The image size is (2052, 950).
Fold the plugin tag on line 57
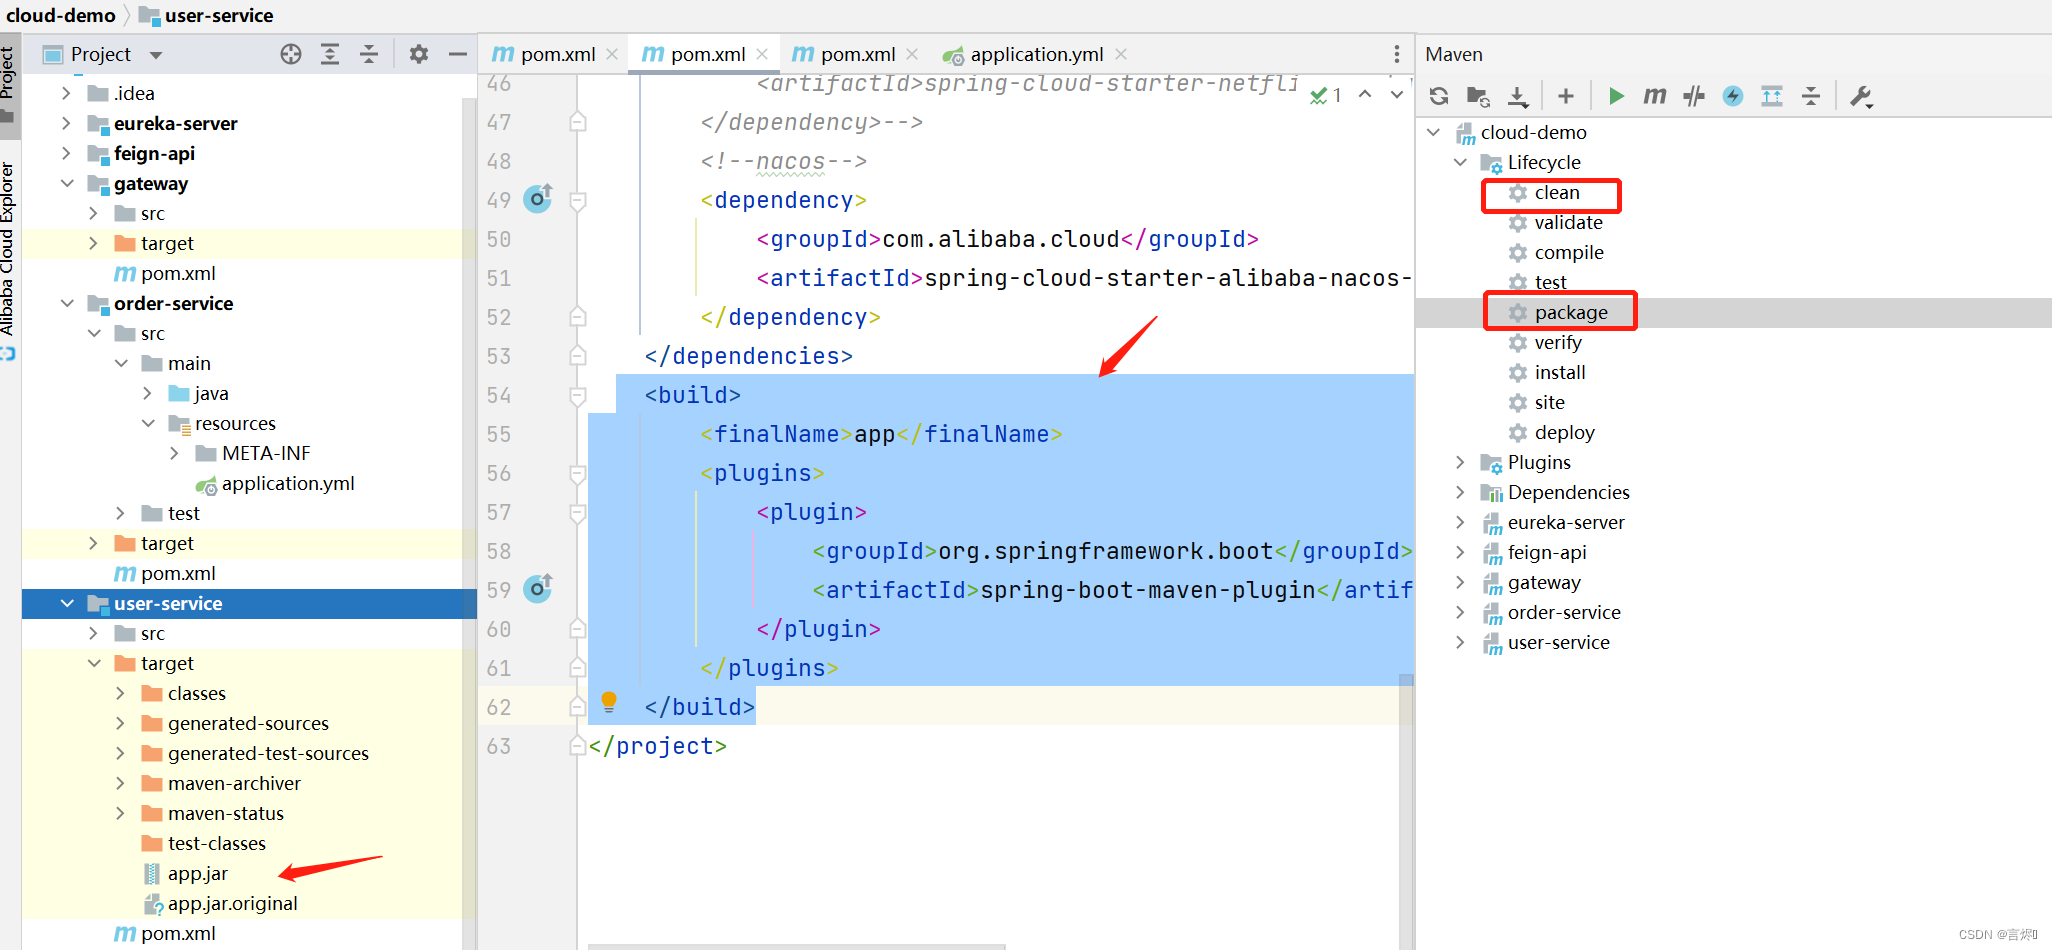pos(577,512)
